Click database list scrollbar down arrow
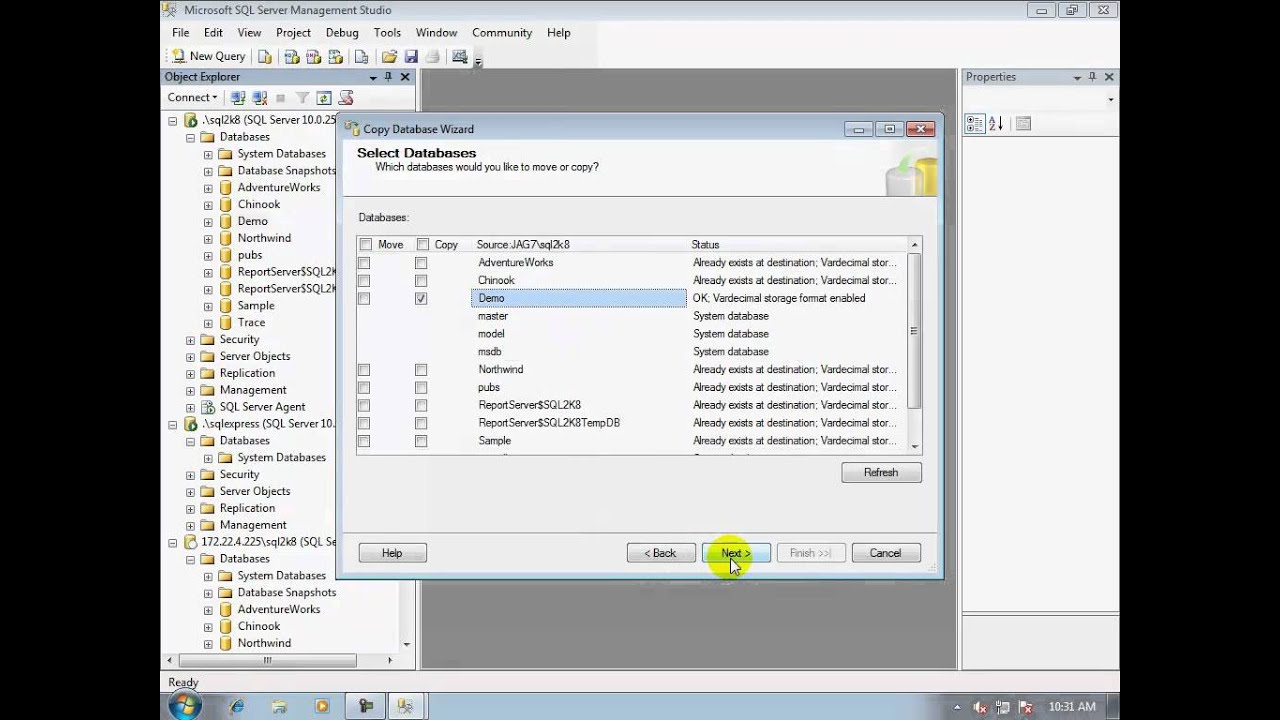Screen dimensions: 1280x720 click(x=914, y=447)
